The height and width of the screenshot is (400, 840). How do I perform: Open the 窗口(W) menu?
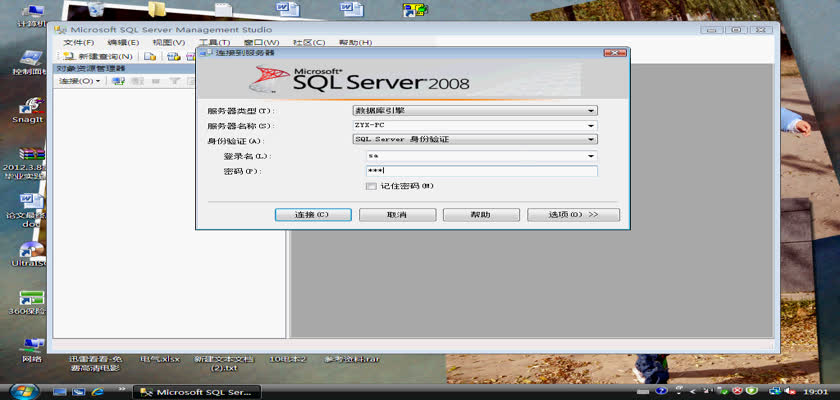[x=261, y=42]
